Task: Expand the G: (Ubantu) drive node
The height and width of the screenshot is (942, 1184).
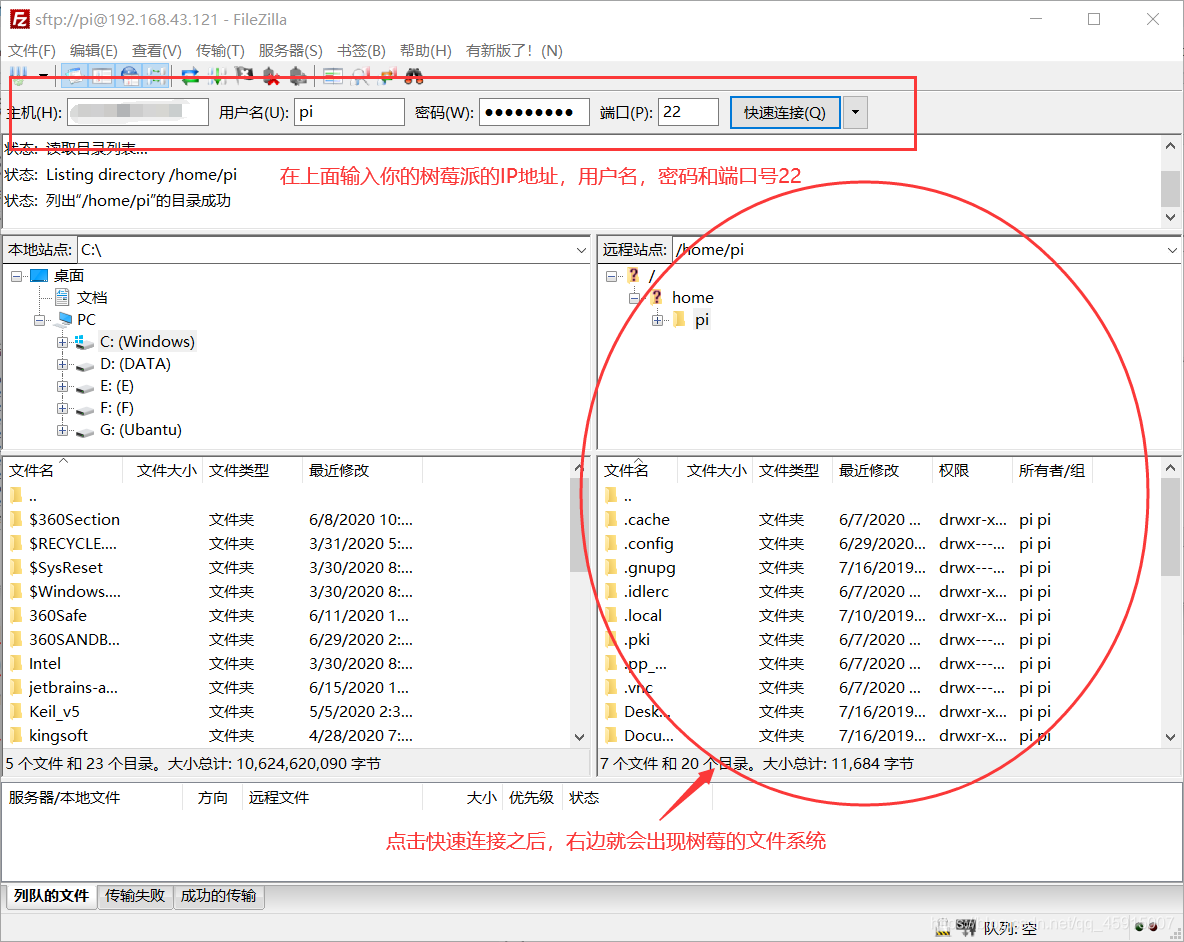Action: [62, 430]
